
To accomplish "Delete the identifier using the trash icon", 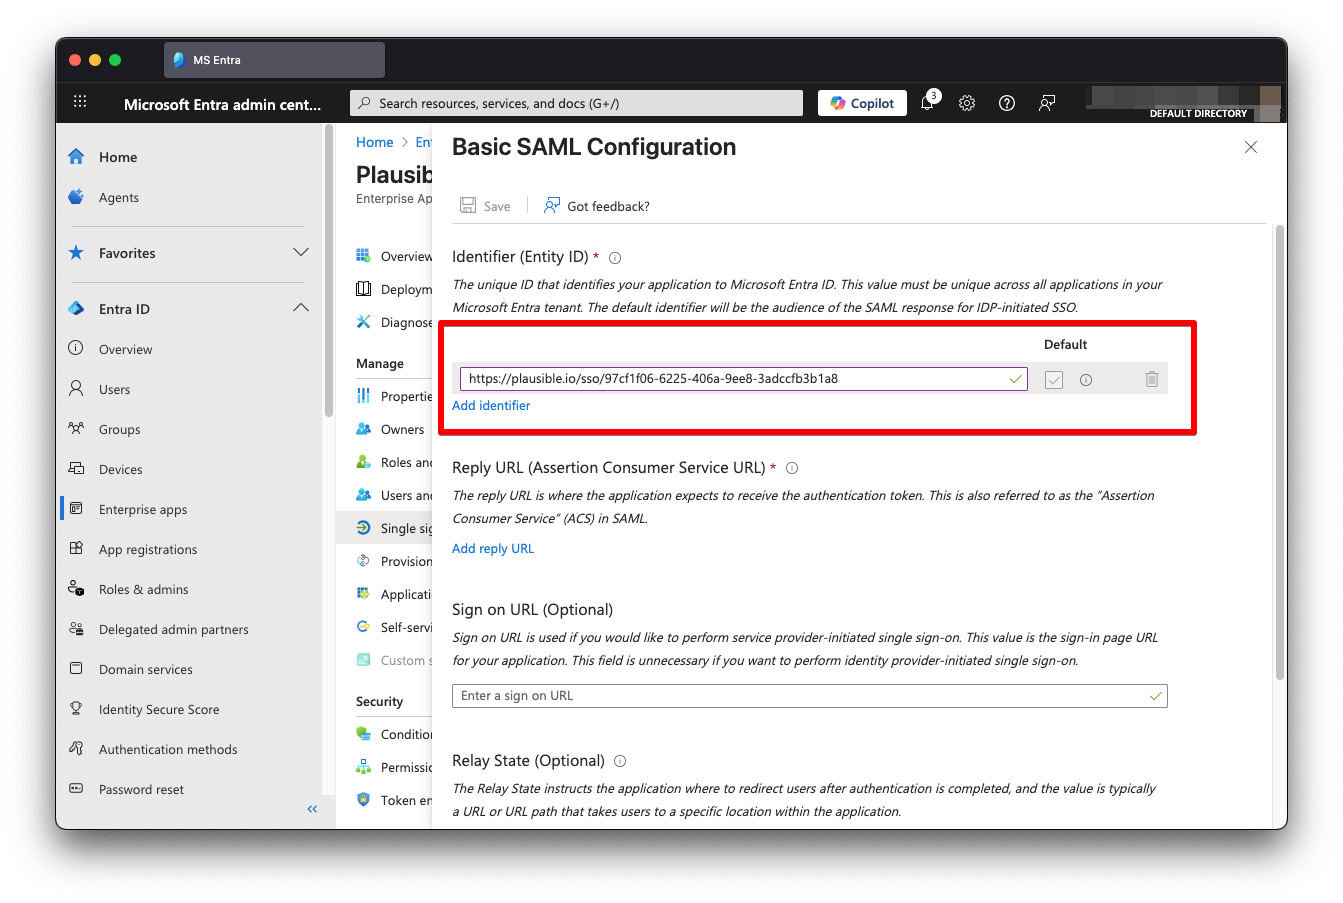I will [x=1151, y=378].
